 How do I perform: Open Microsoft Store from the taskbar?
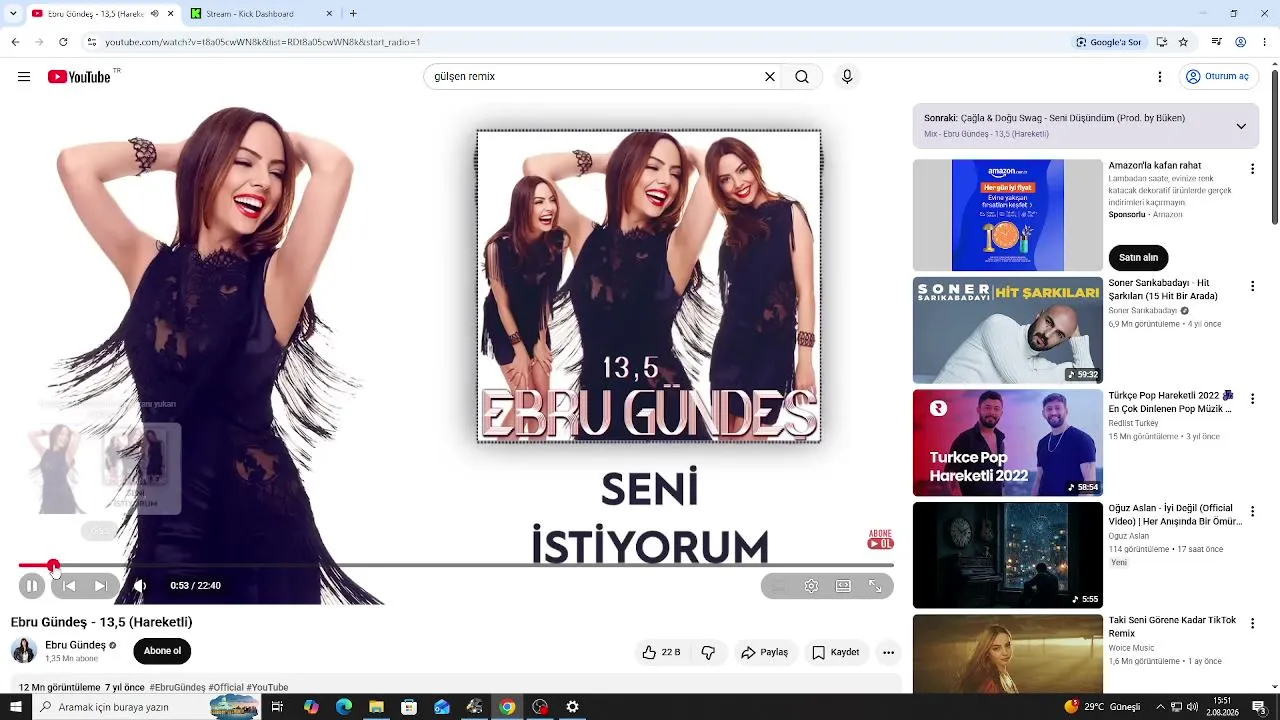click(x=409, y=707)
